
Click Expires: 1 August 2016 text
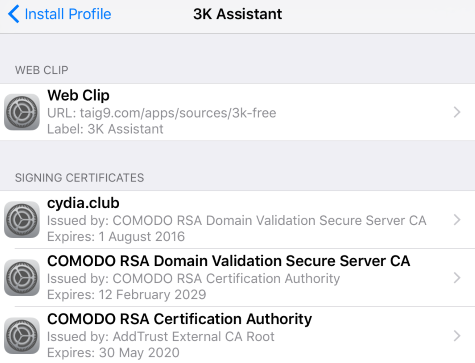click(x=116, y=237)
